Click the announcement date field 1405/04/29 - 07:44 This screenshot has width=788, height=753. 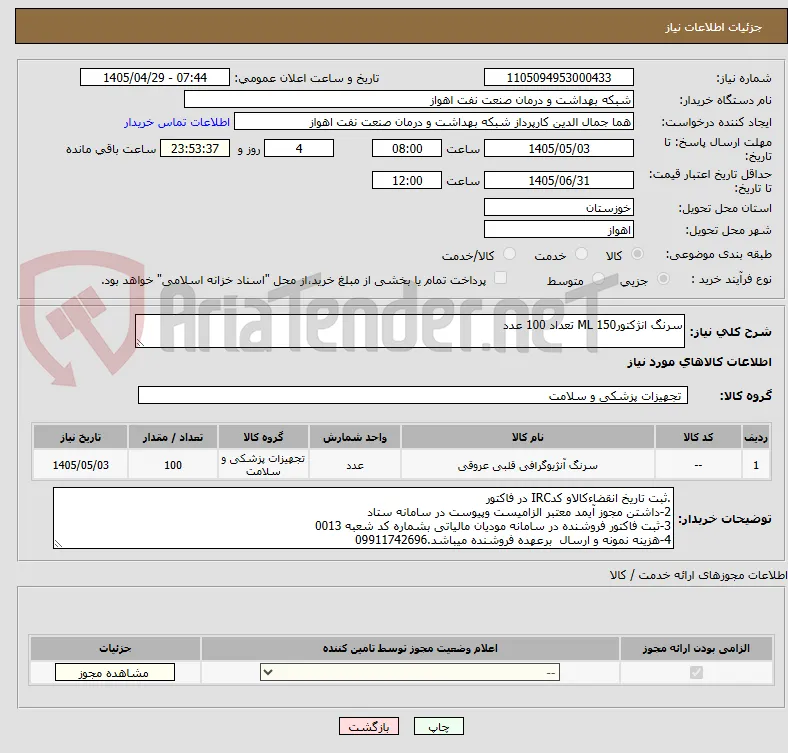155,77
